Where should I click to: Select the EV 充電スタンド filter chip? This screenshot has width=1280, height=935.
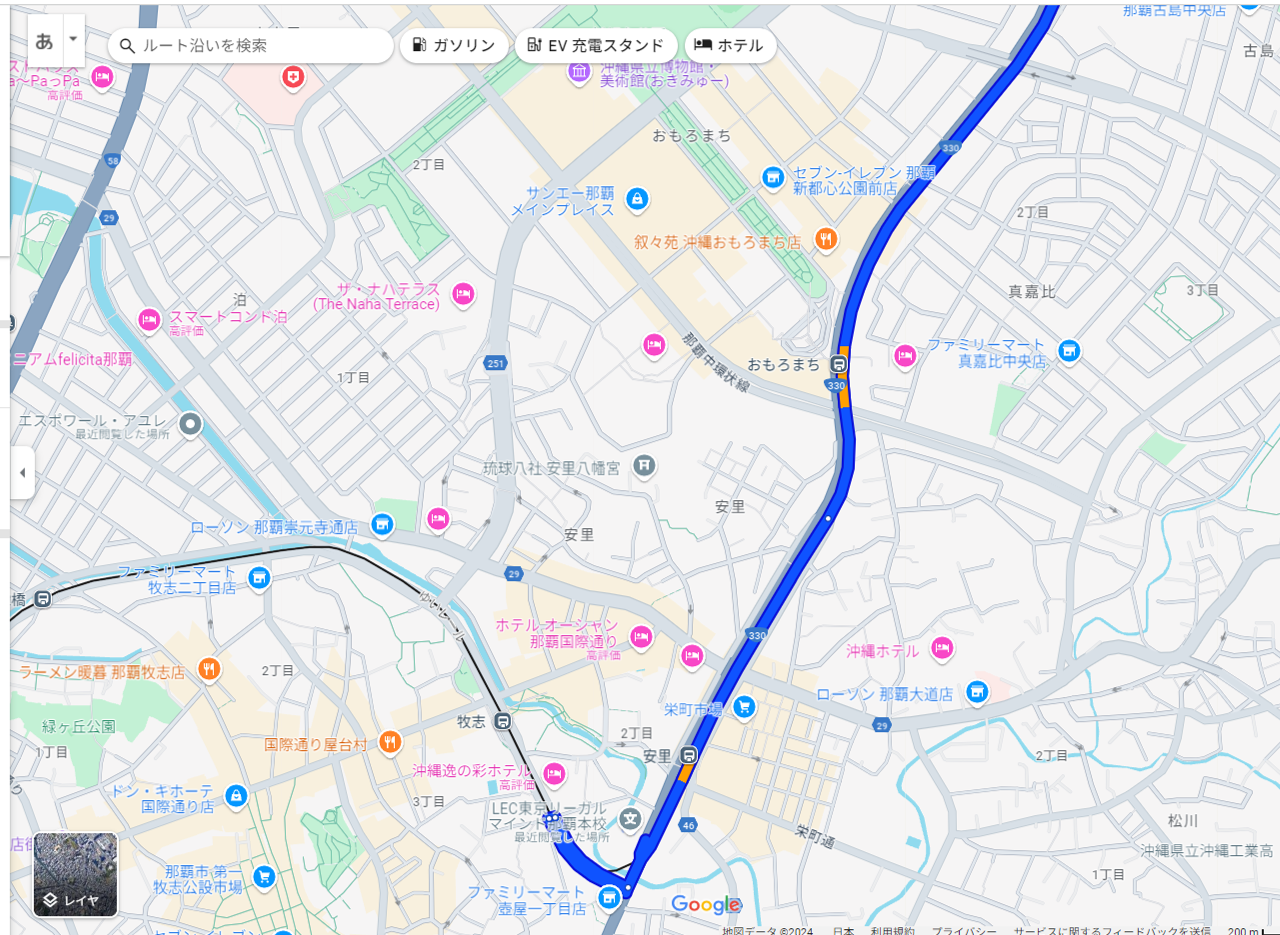596,45
